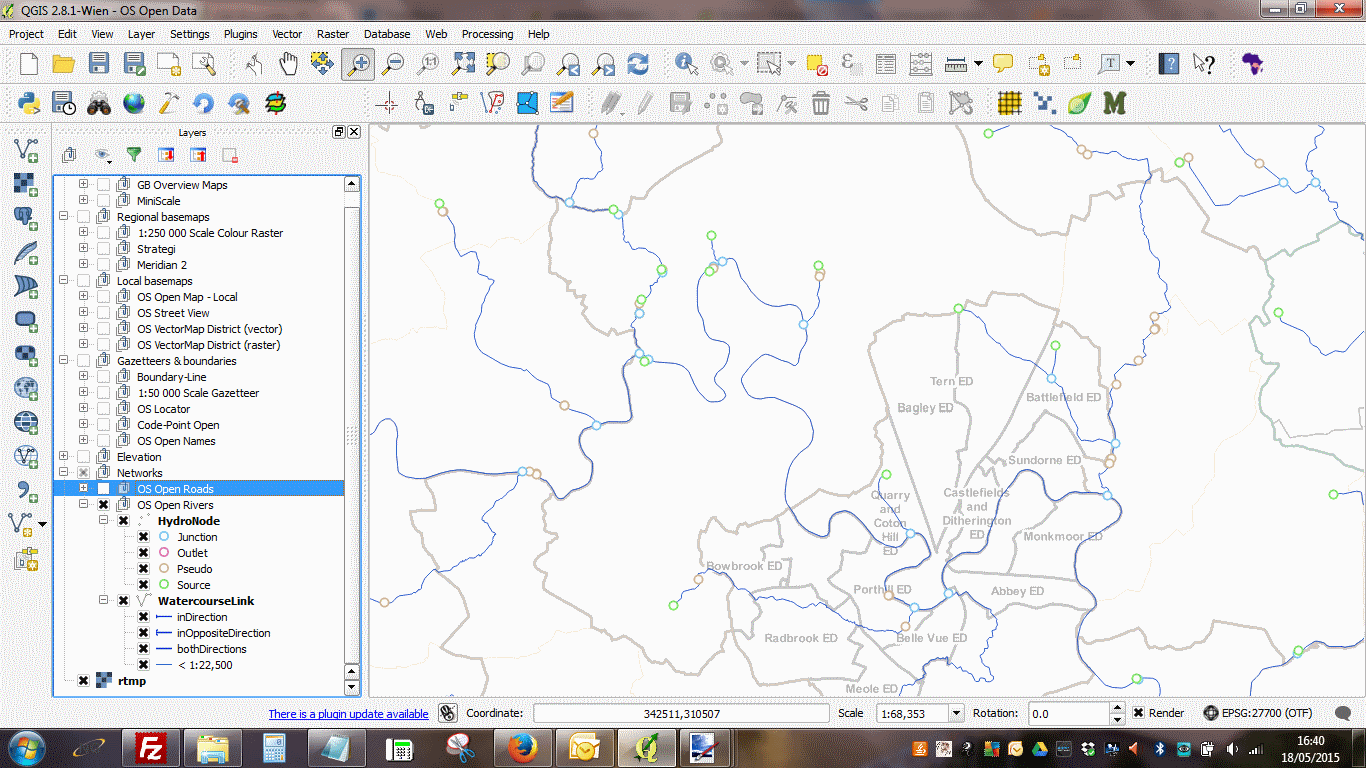This screenshot has width=1366, height=768.
Task: Open the Help Contents book icon
Action: pyautogui.click(x=1169, y=64)
